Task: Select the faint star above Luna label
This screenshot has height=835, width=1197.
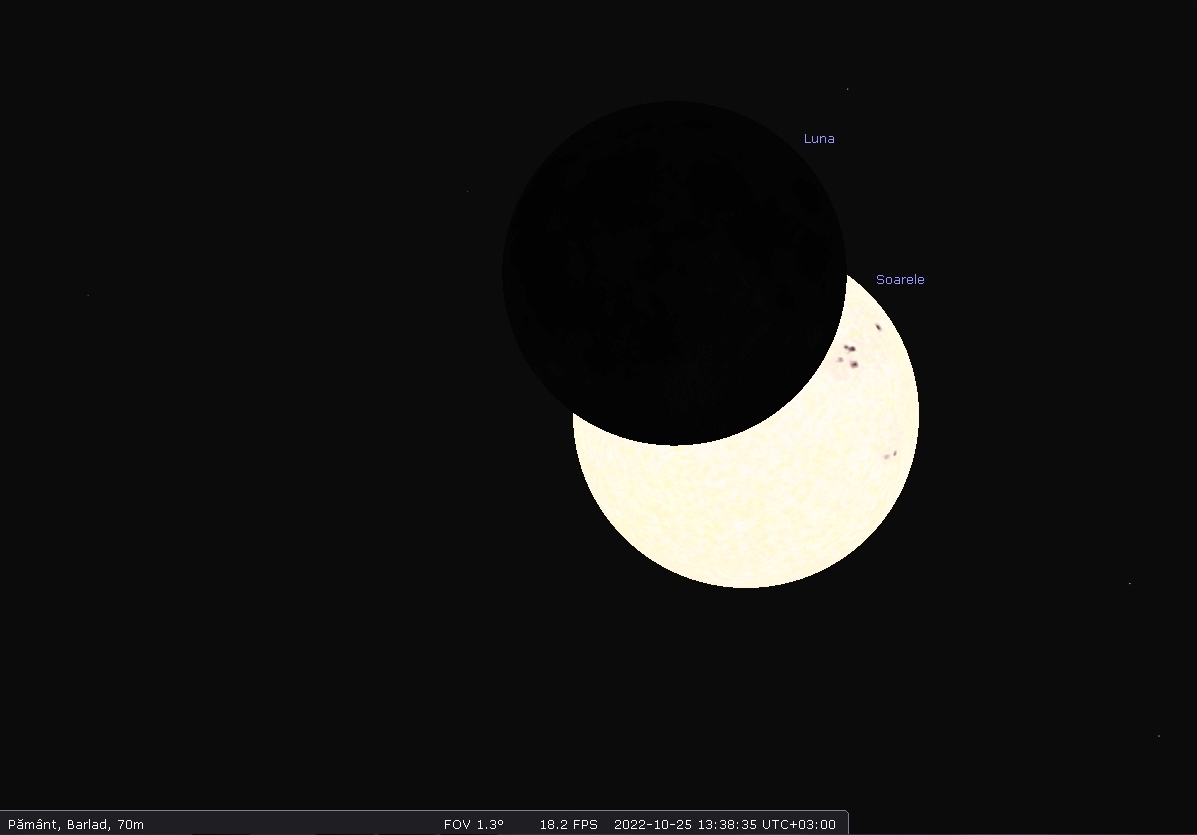Action: [x=847, y=89]
